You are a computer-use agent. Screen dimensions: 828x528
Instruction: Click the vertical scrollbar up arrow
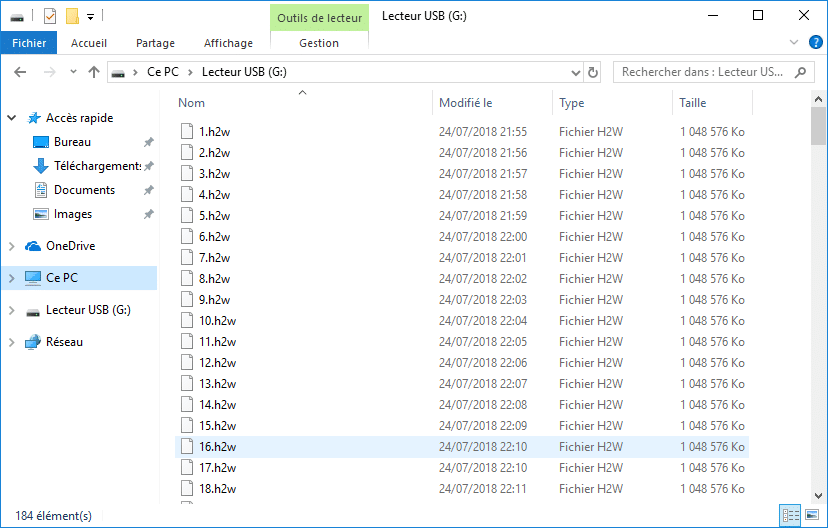click(818, 99)
